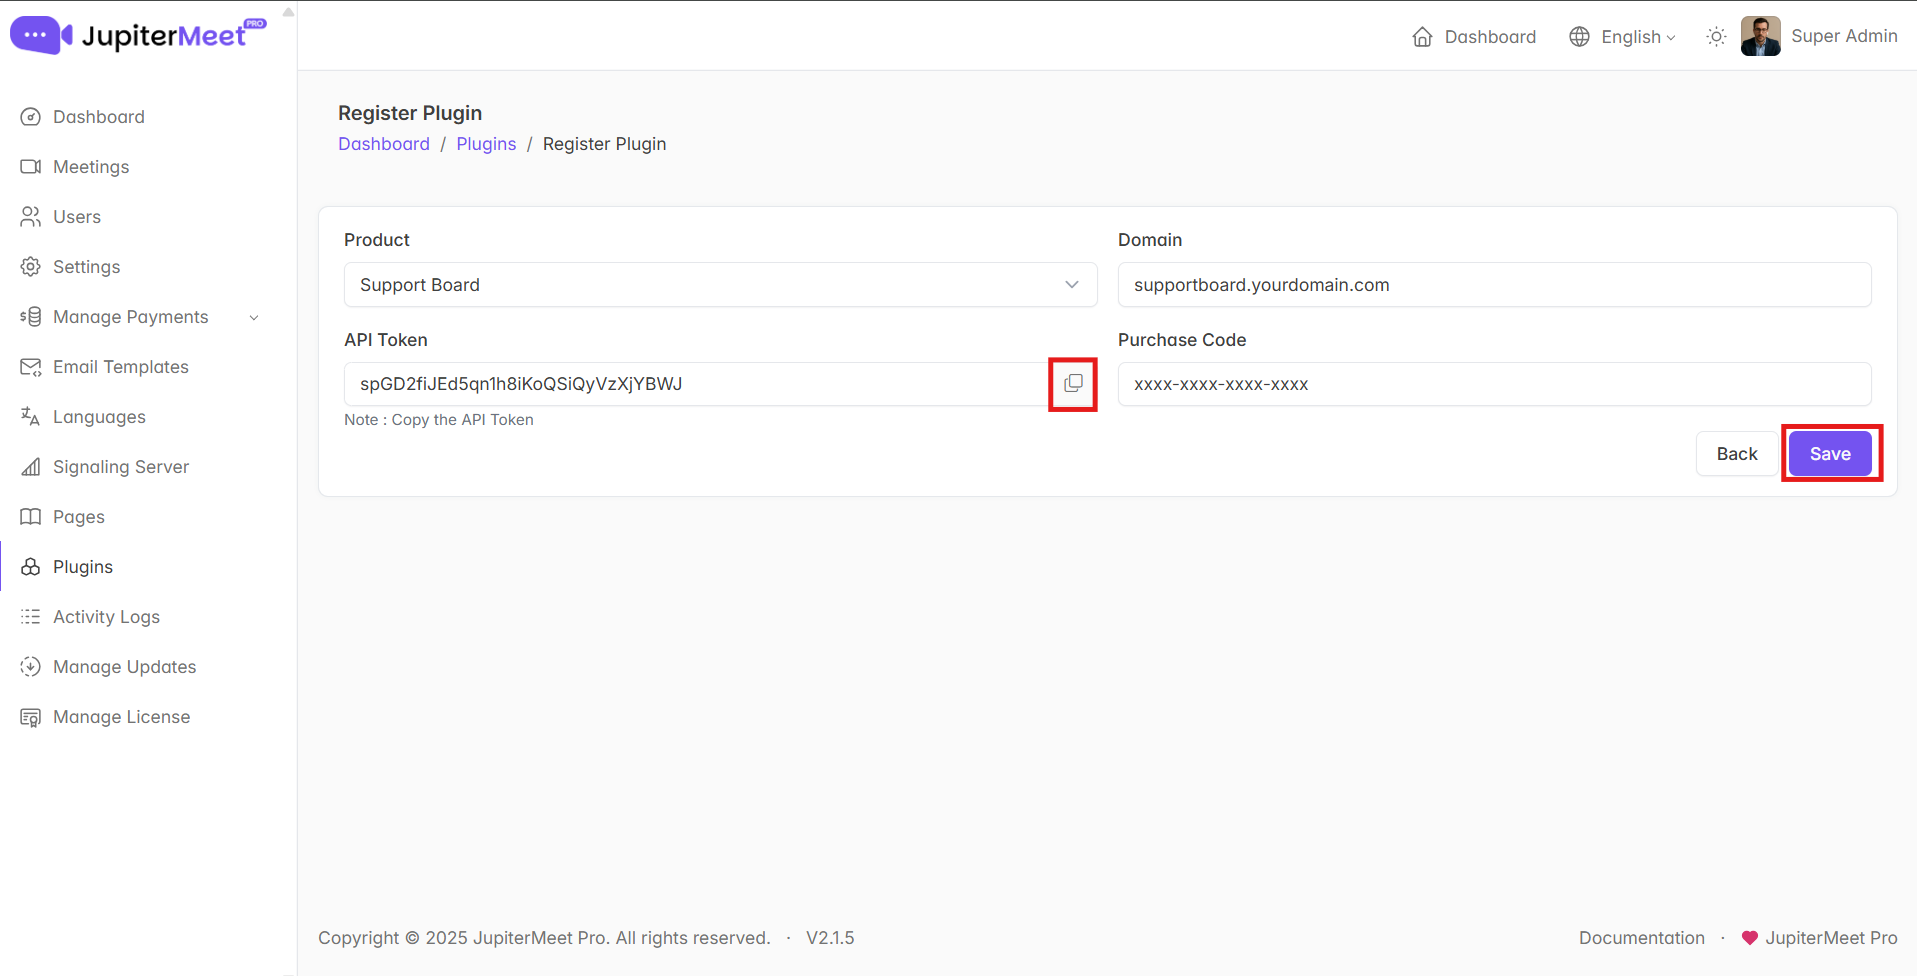Go to Manage Updates
Image resolution: width=1917 pixels, height=976 pixels.
[x=124, y=667]
